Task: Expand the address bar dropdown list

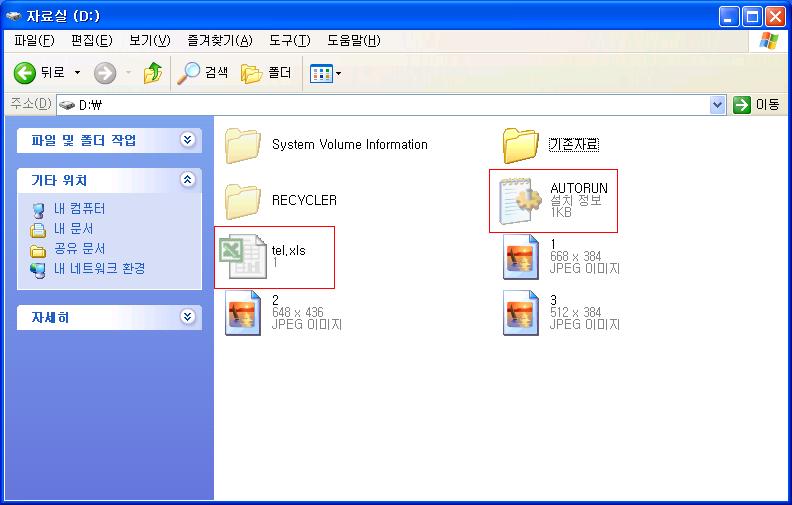Action: coord(717,105)
